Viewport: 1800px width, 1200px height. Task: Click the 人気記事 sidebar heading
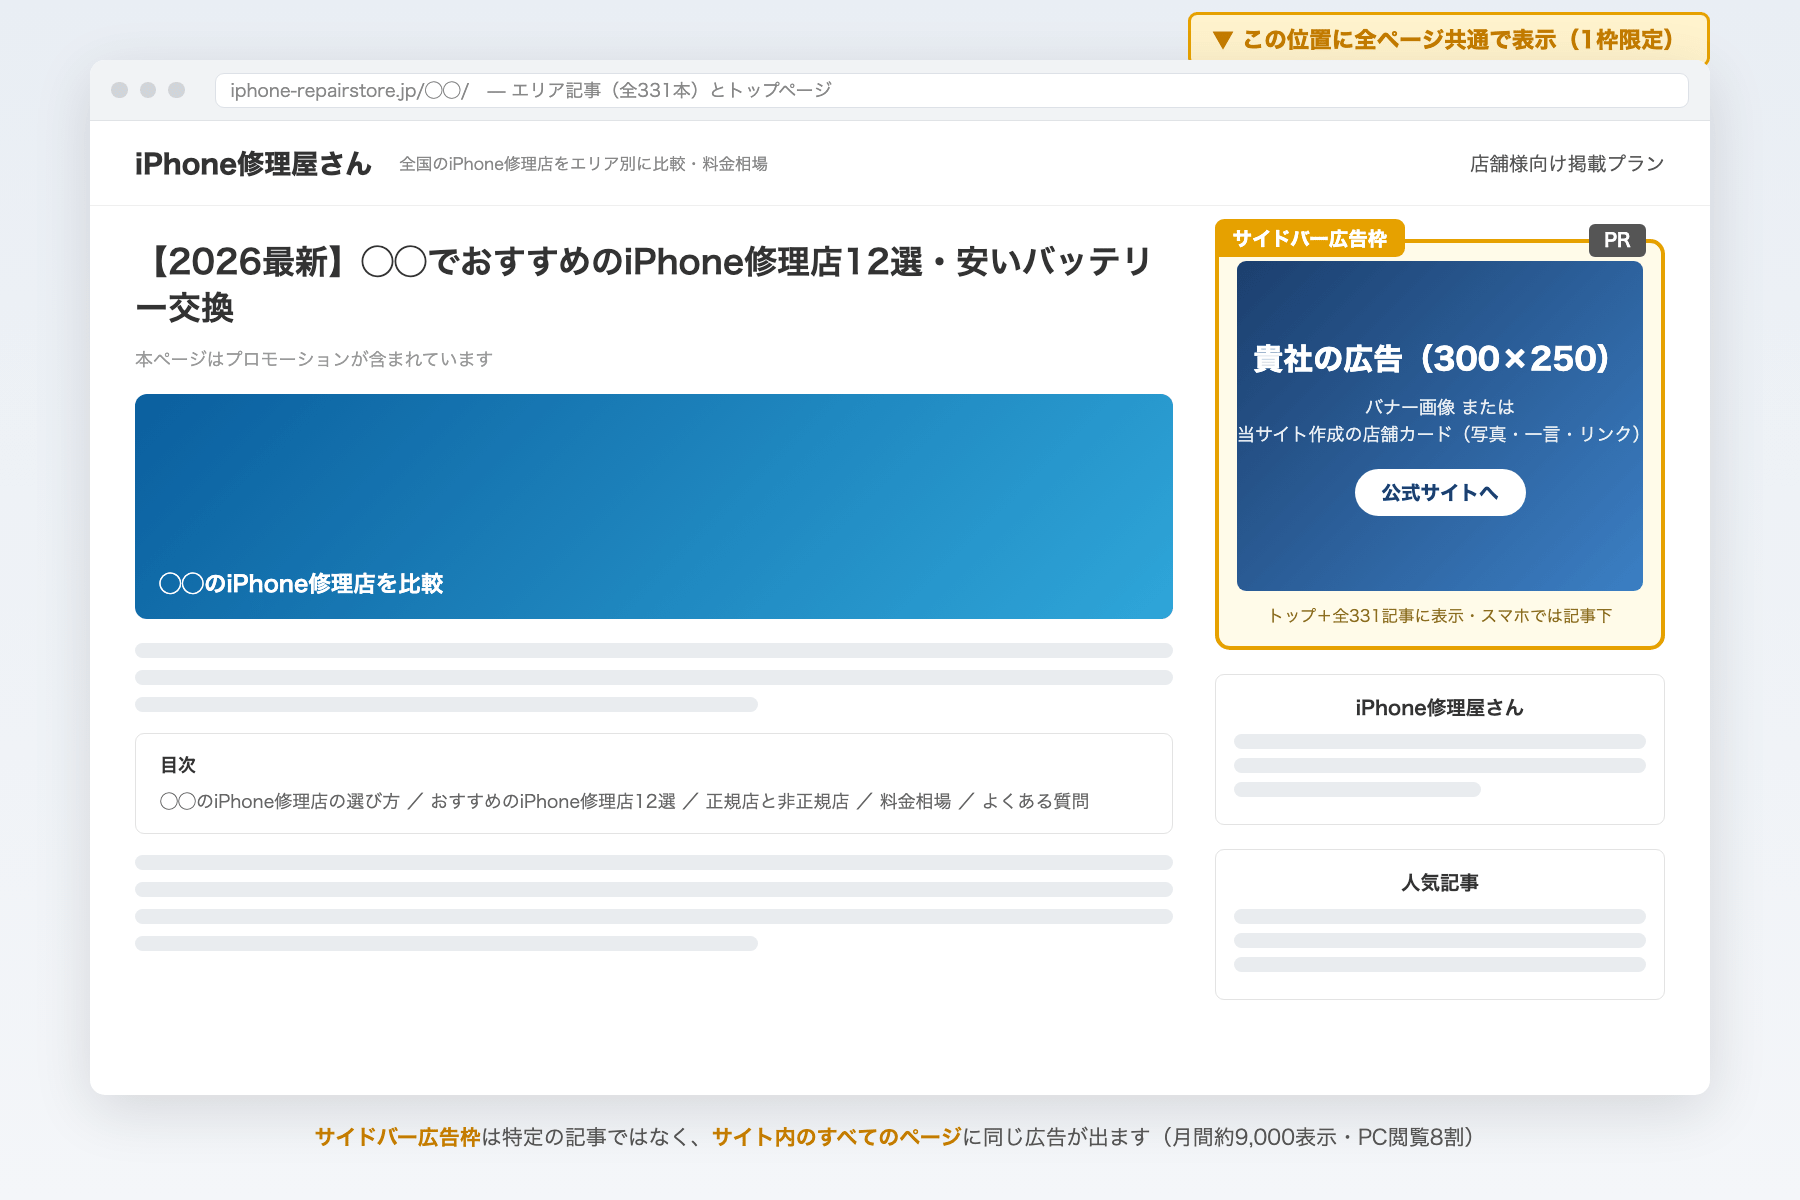coord(1440,883)
